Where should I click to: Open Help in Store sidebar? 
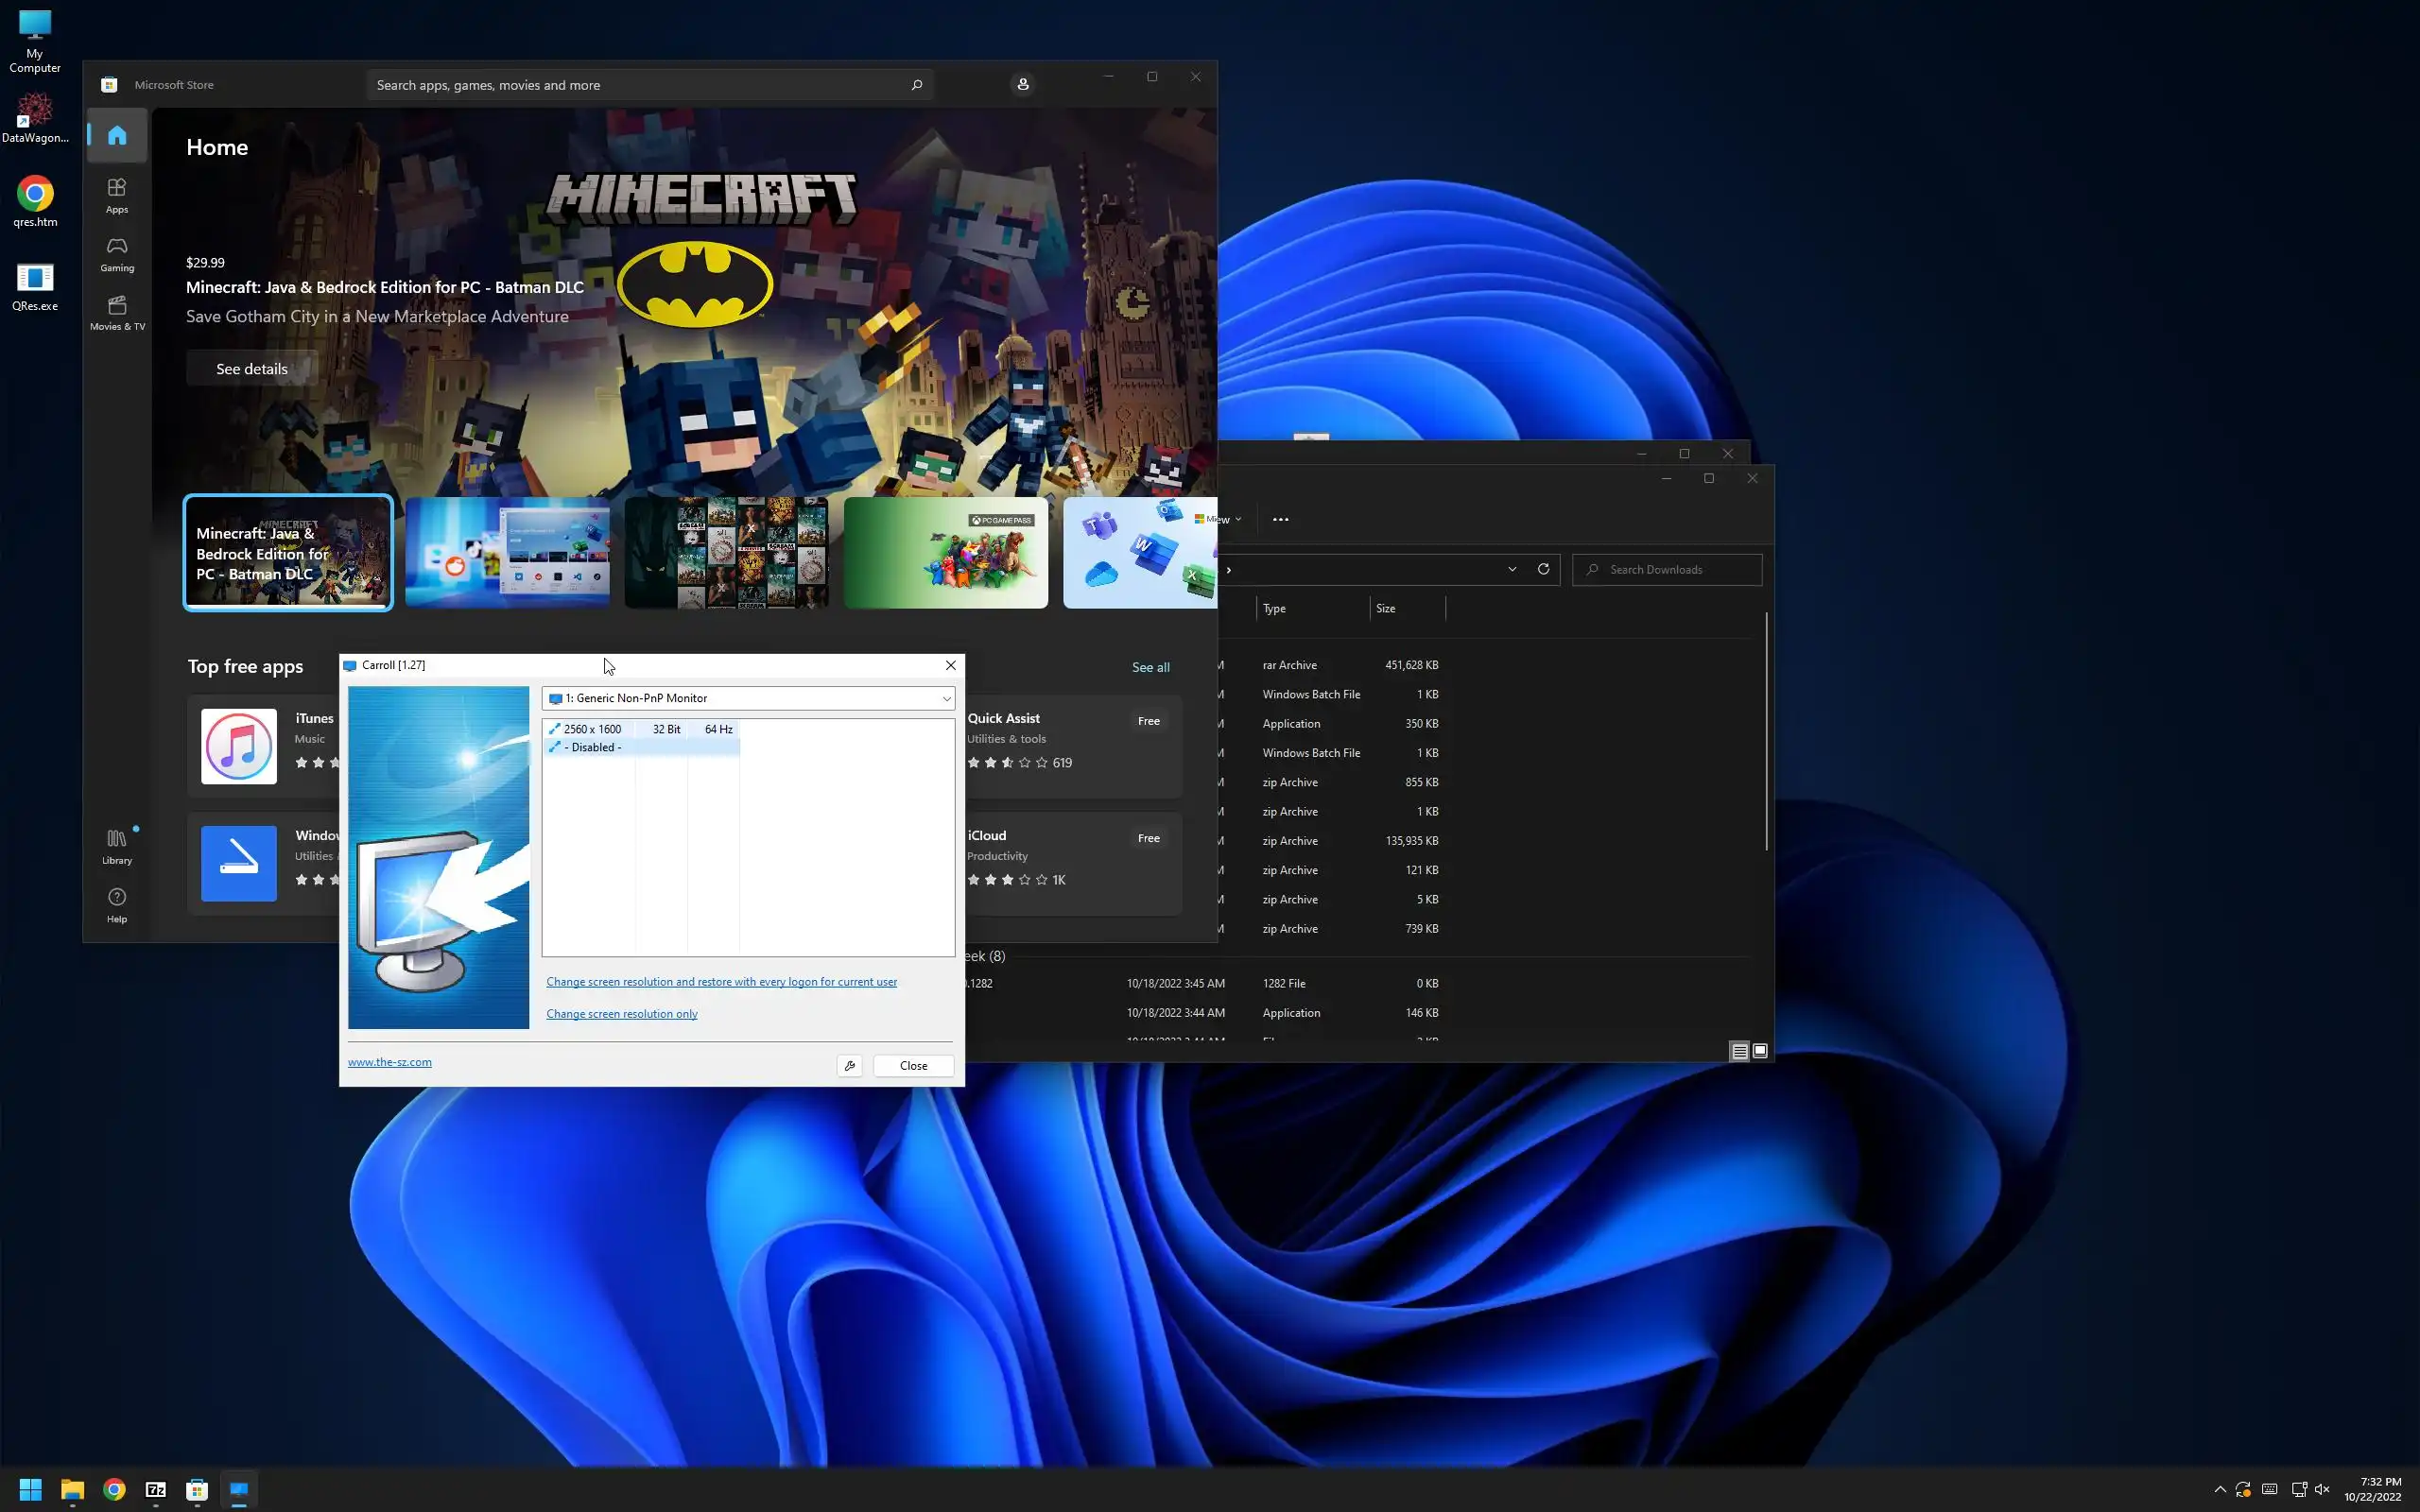point(117,904)
